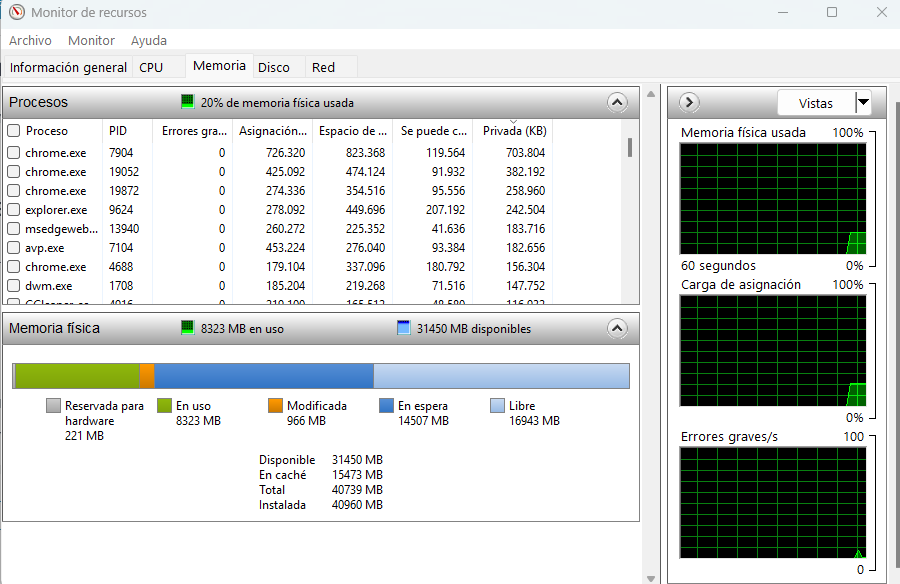Screen dimensions: 900x584
Task: Open the Vistas dropdown arrow
Action: pos(863,103)
